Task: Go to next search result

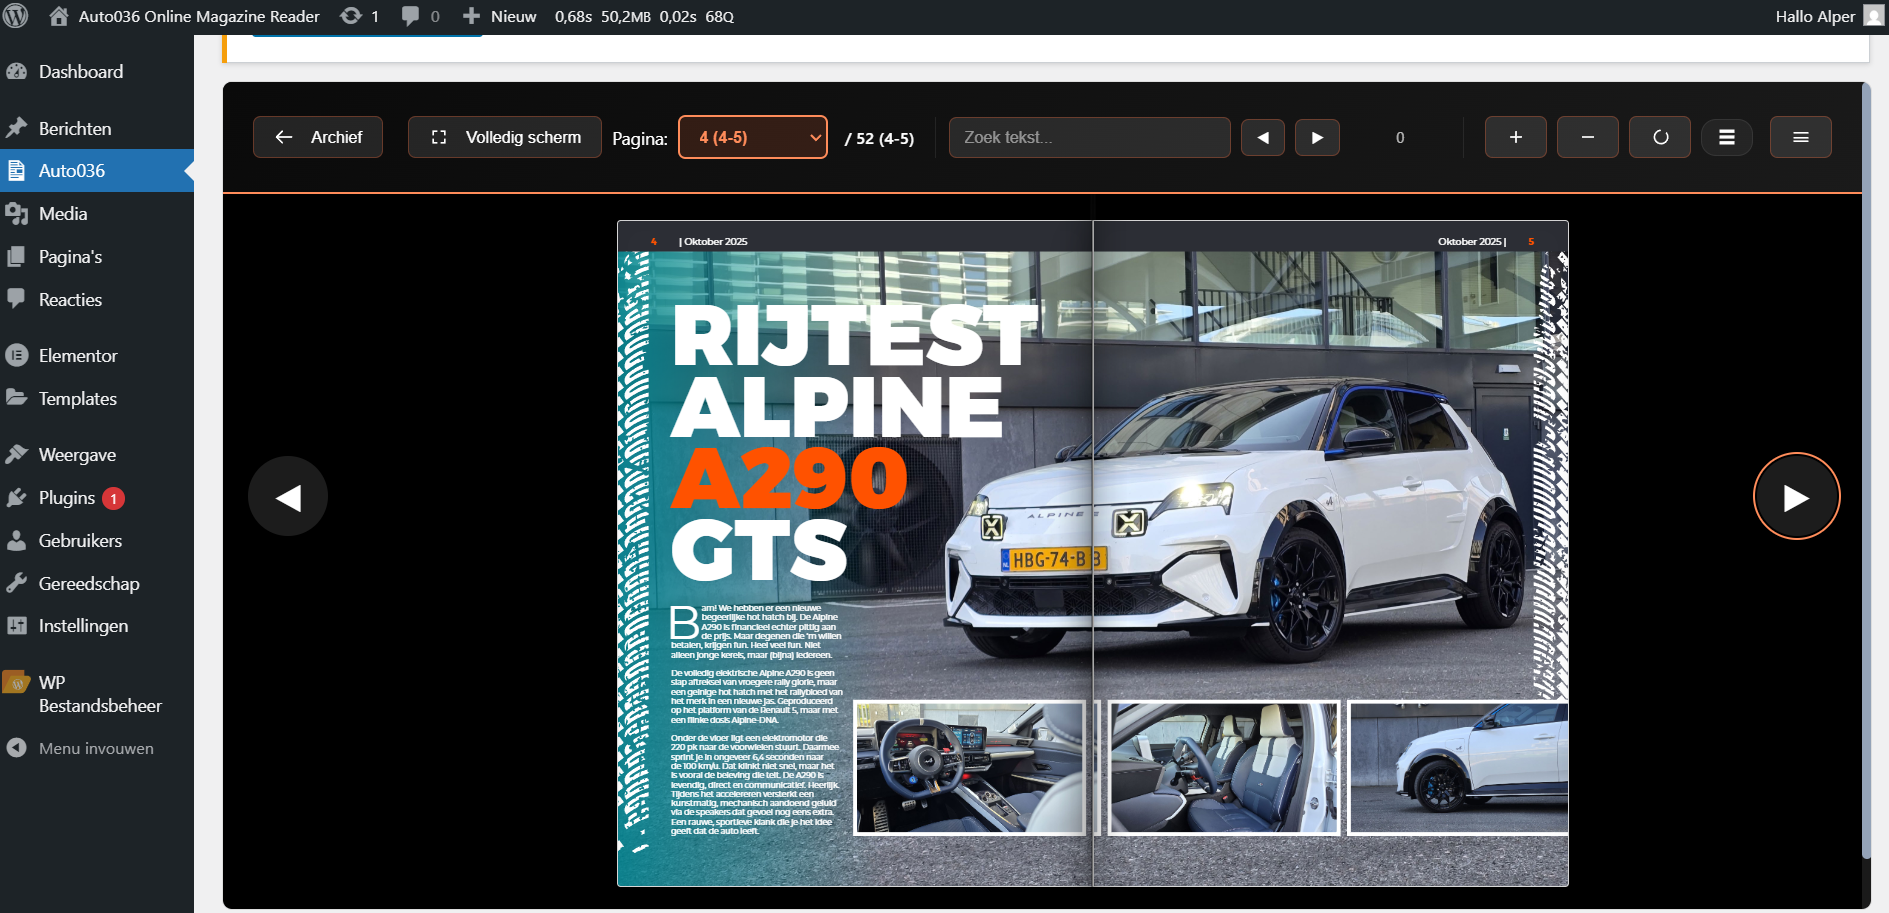Action: pyautogui.click(x=1317, y=137)
